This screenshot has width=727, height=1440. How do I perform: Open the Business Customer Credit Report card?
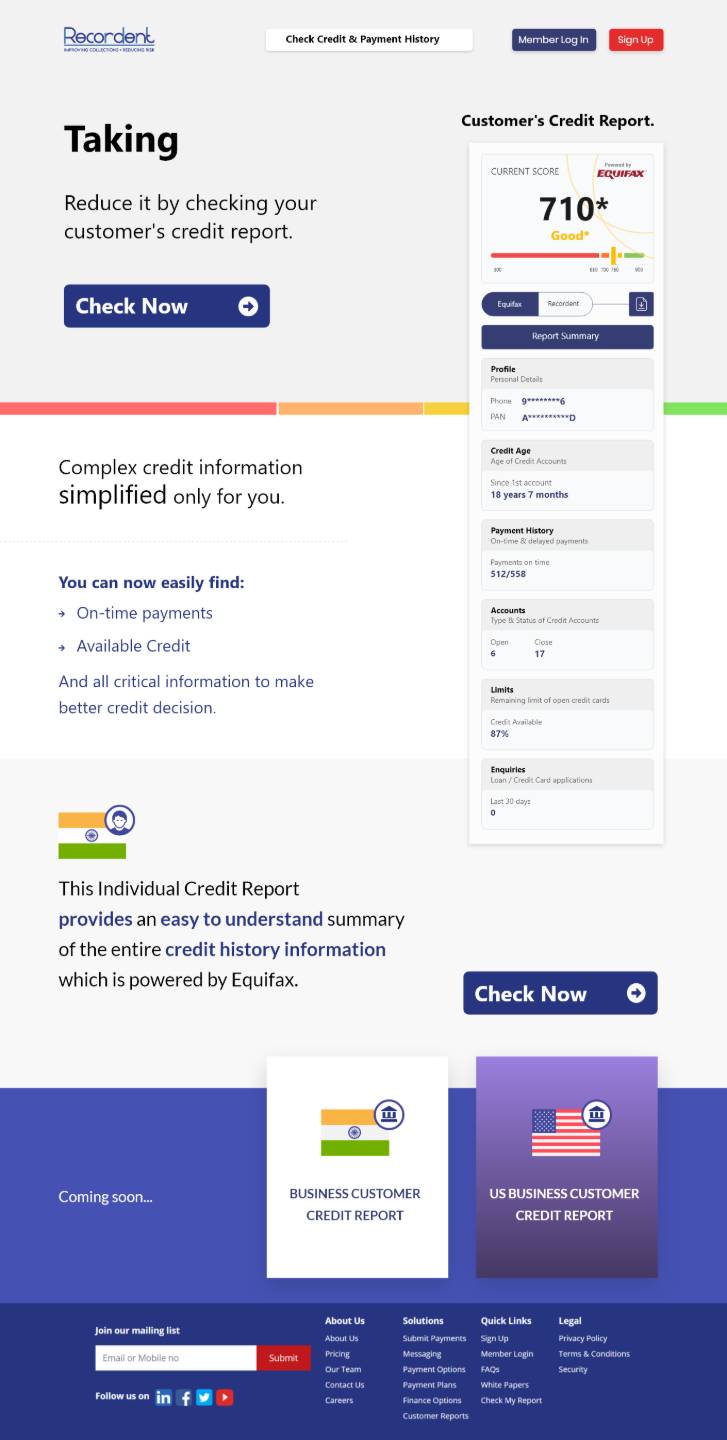pos(356,1166)
